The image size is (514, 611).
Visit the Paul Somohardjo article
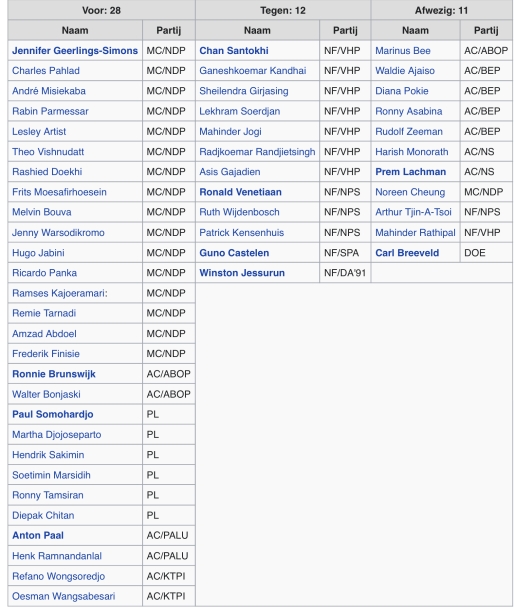click(x=53, y=414)
